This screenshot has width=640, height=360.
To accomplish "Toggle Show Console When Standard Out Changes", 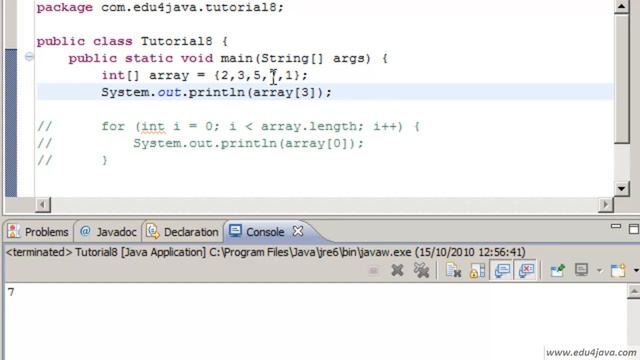I will pyautogui.click(x=502, y=271).
